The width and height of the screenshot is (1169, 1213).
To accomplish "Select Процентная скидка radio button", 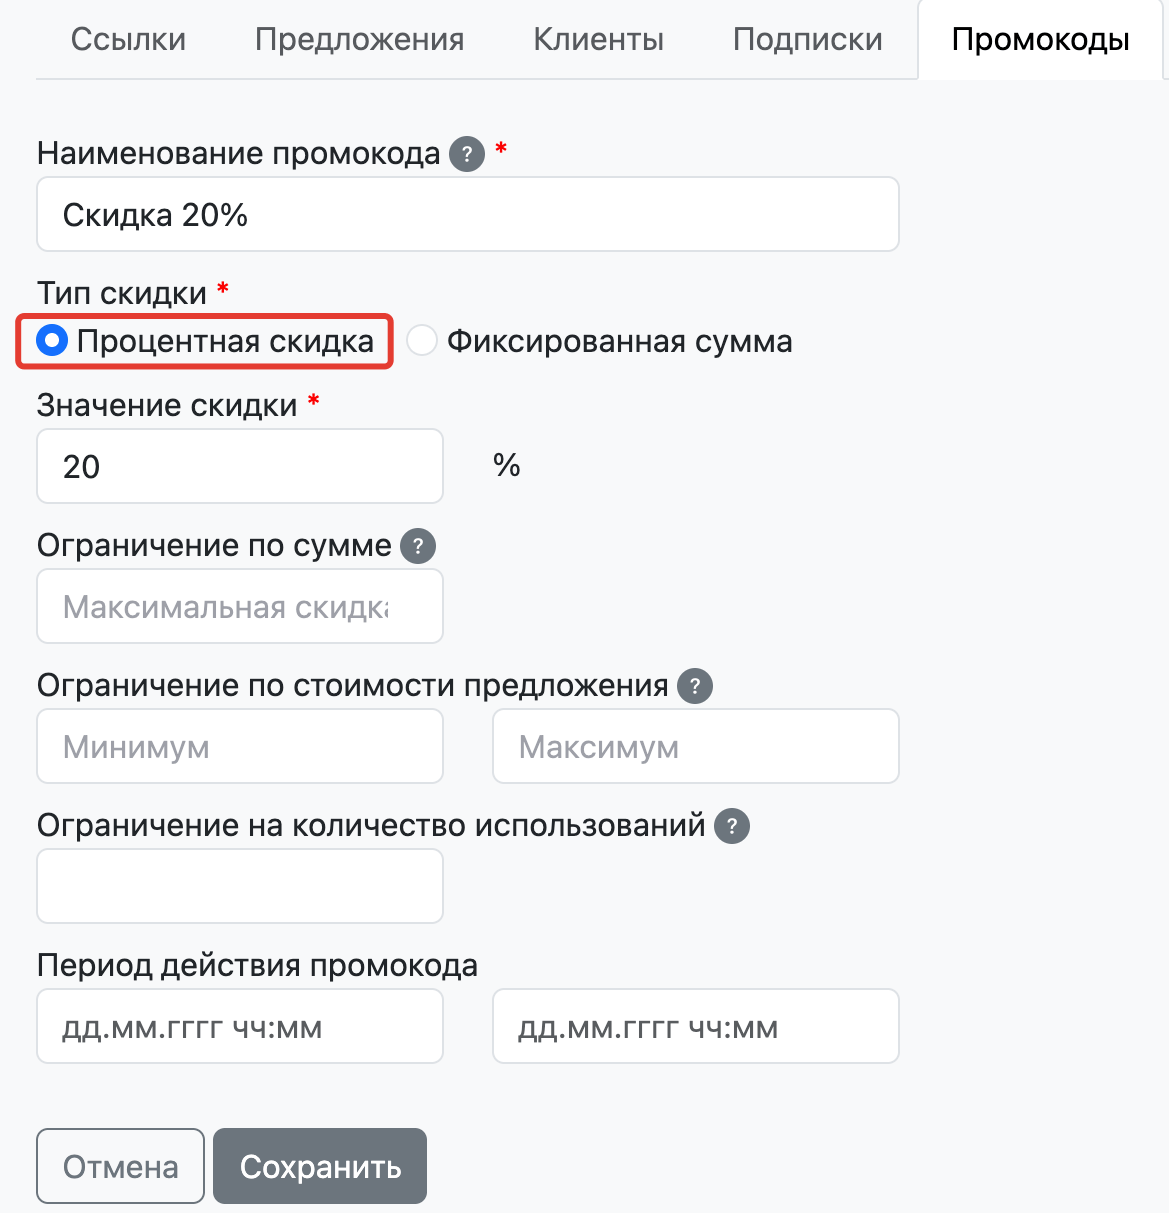I will (x=52, y=342).
